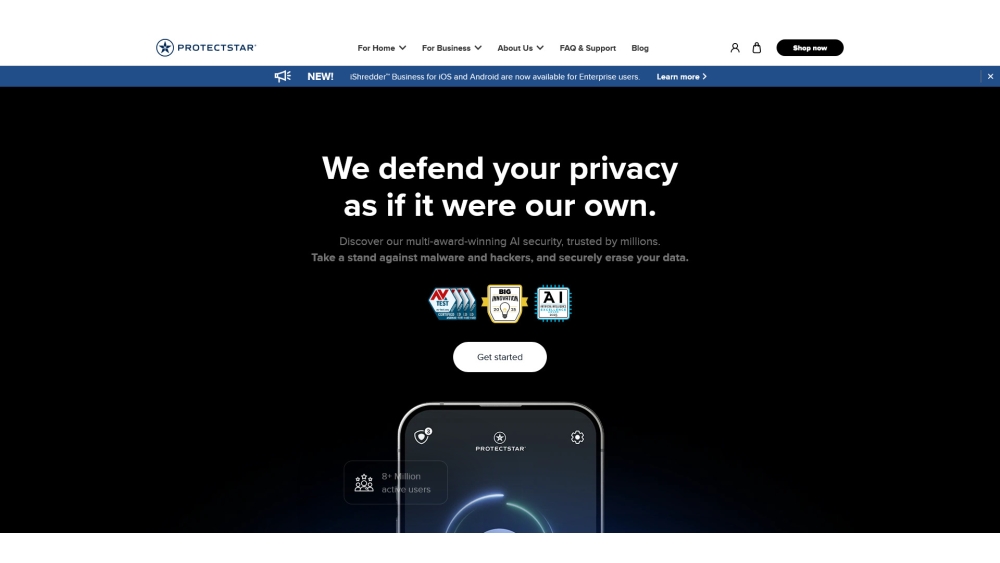Viewport: 1000px width, 563px height.
Task: Go to the Blog page
Action: tap(640, 48)
